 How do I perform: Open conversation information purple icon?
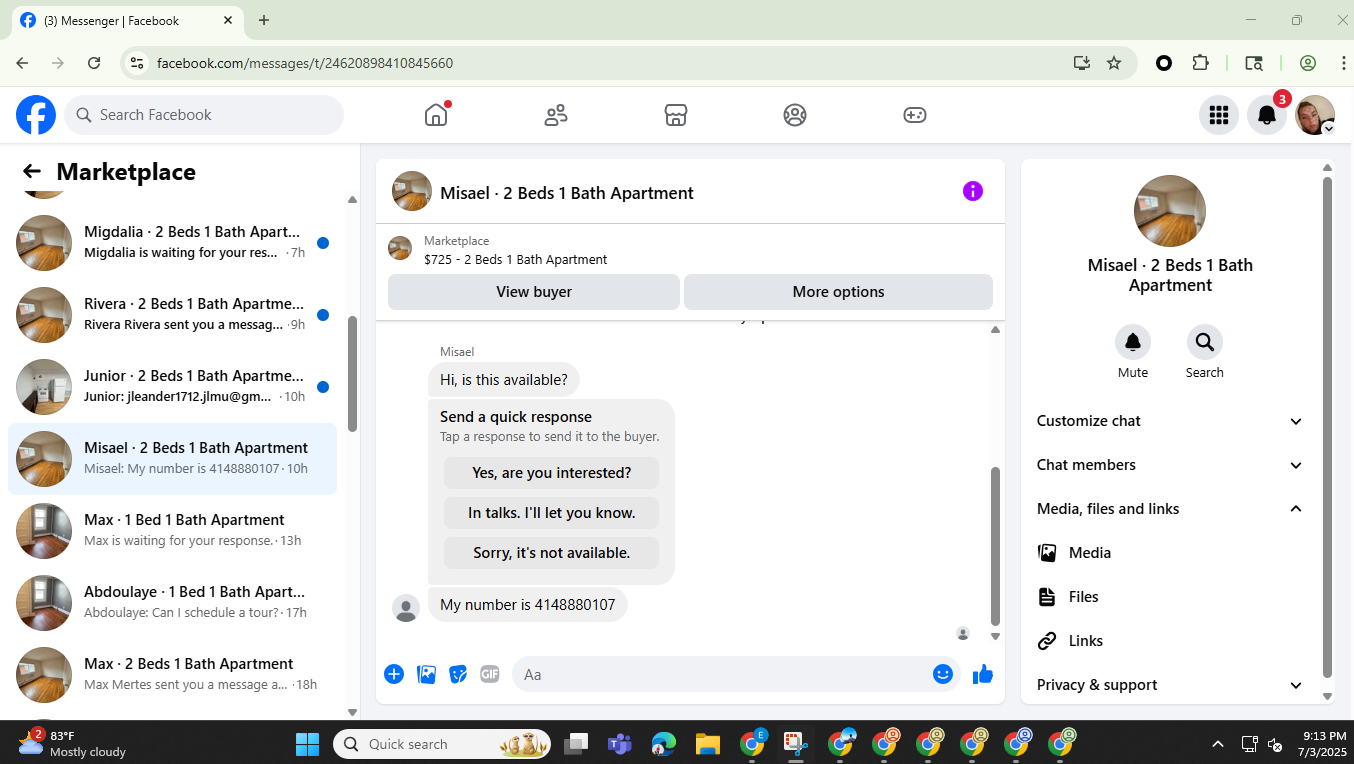coord(973,191)
